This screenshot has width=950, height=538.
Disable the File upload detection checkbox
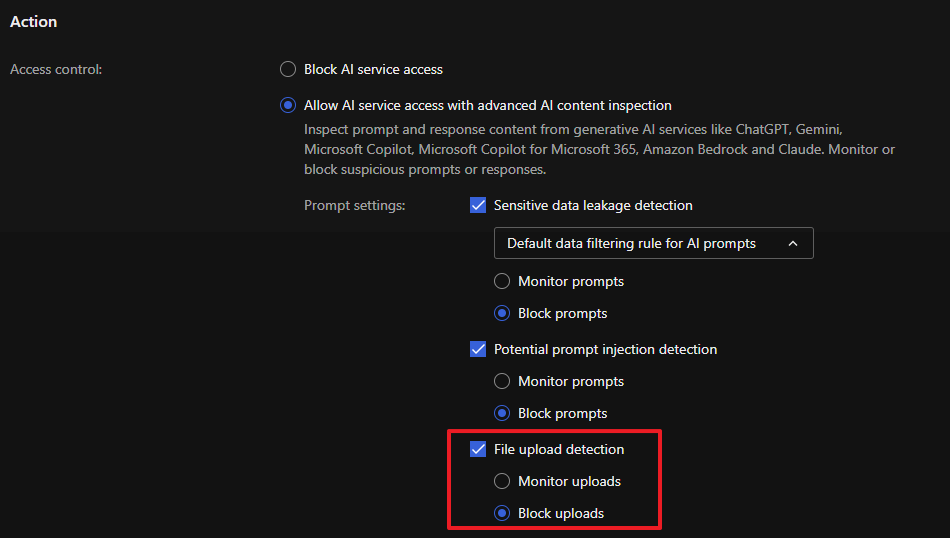coord(478,449)
